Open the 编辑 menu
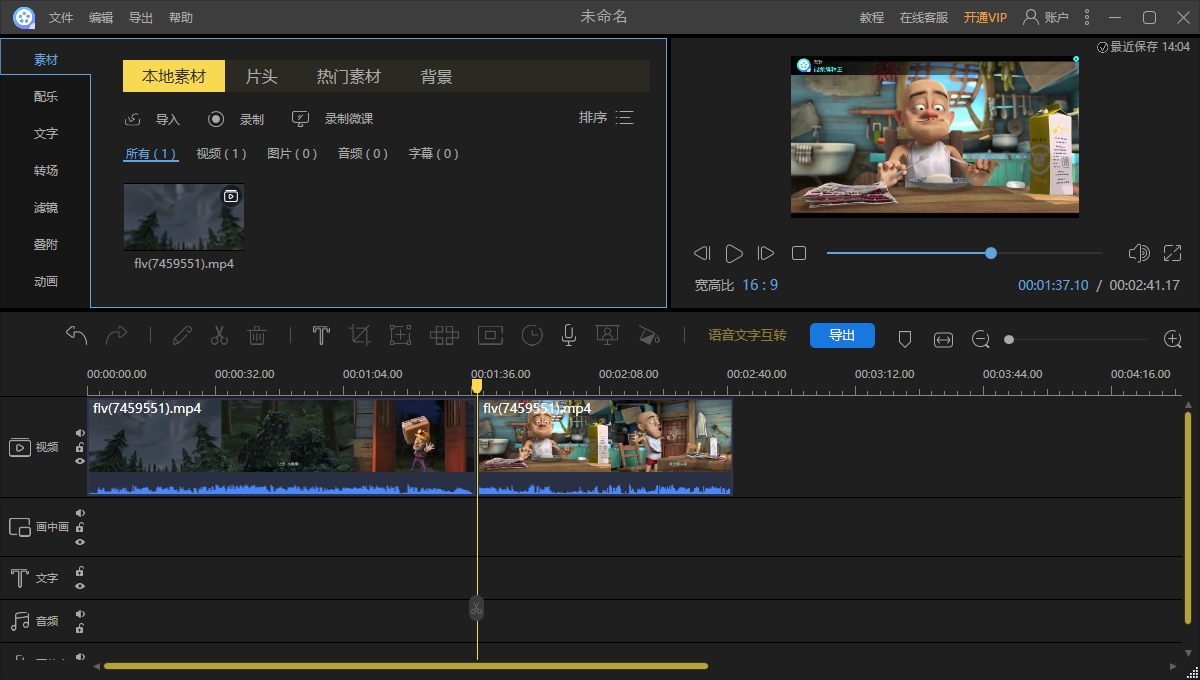 pyautogui.click(x=101, y=18)
